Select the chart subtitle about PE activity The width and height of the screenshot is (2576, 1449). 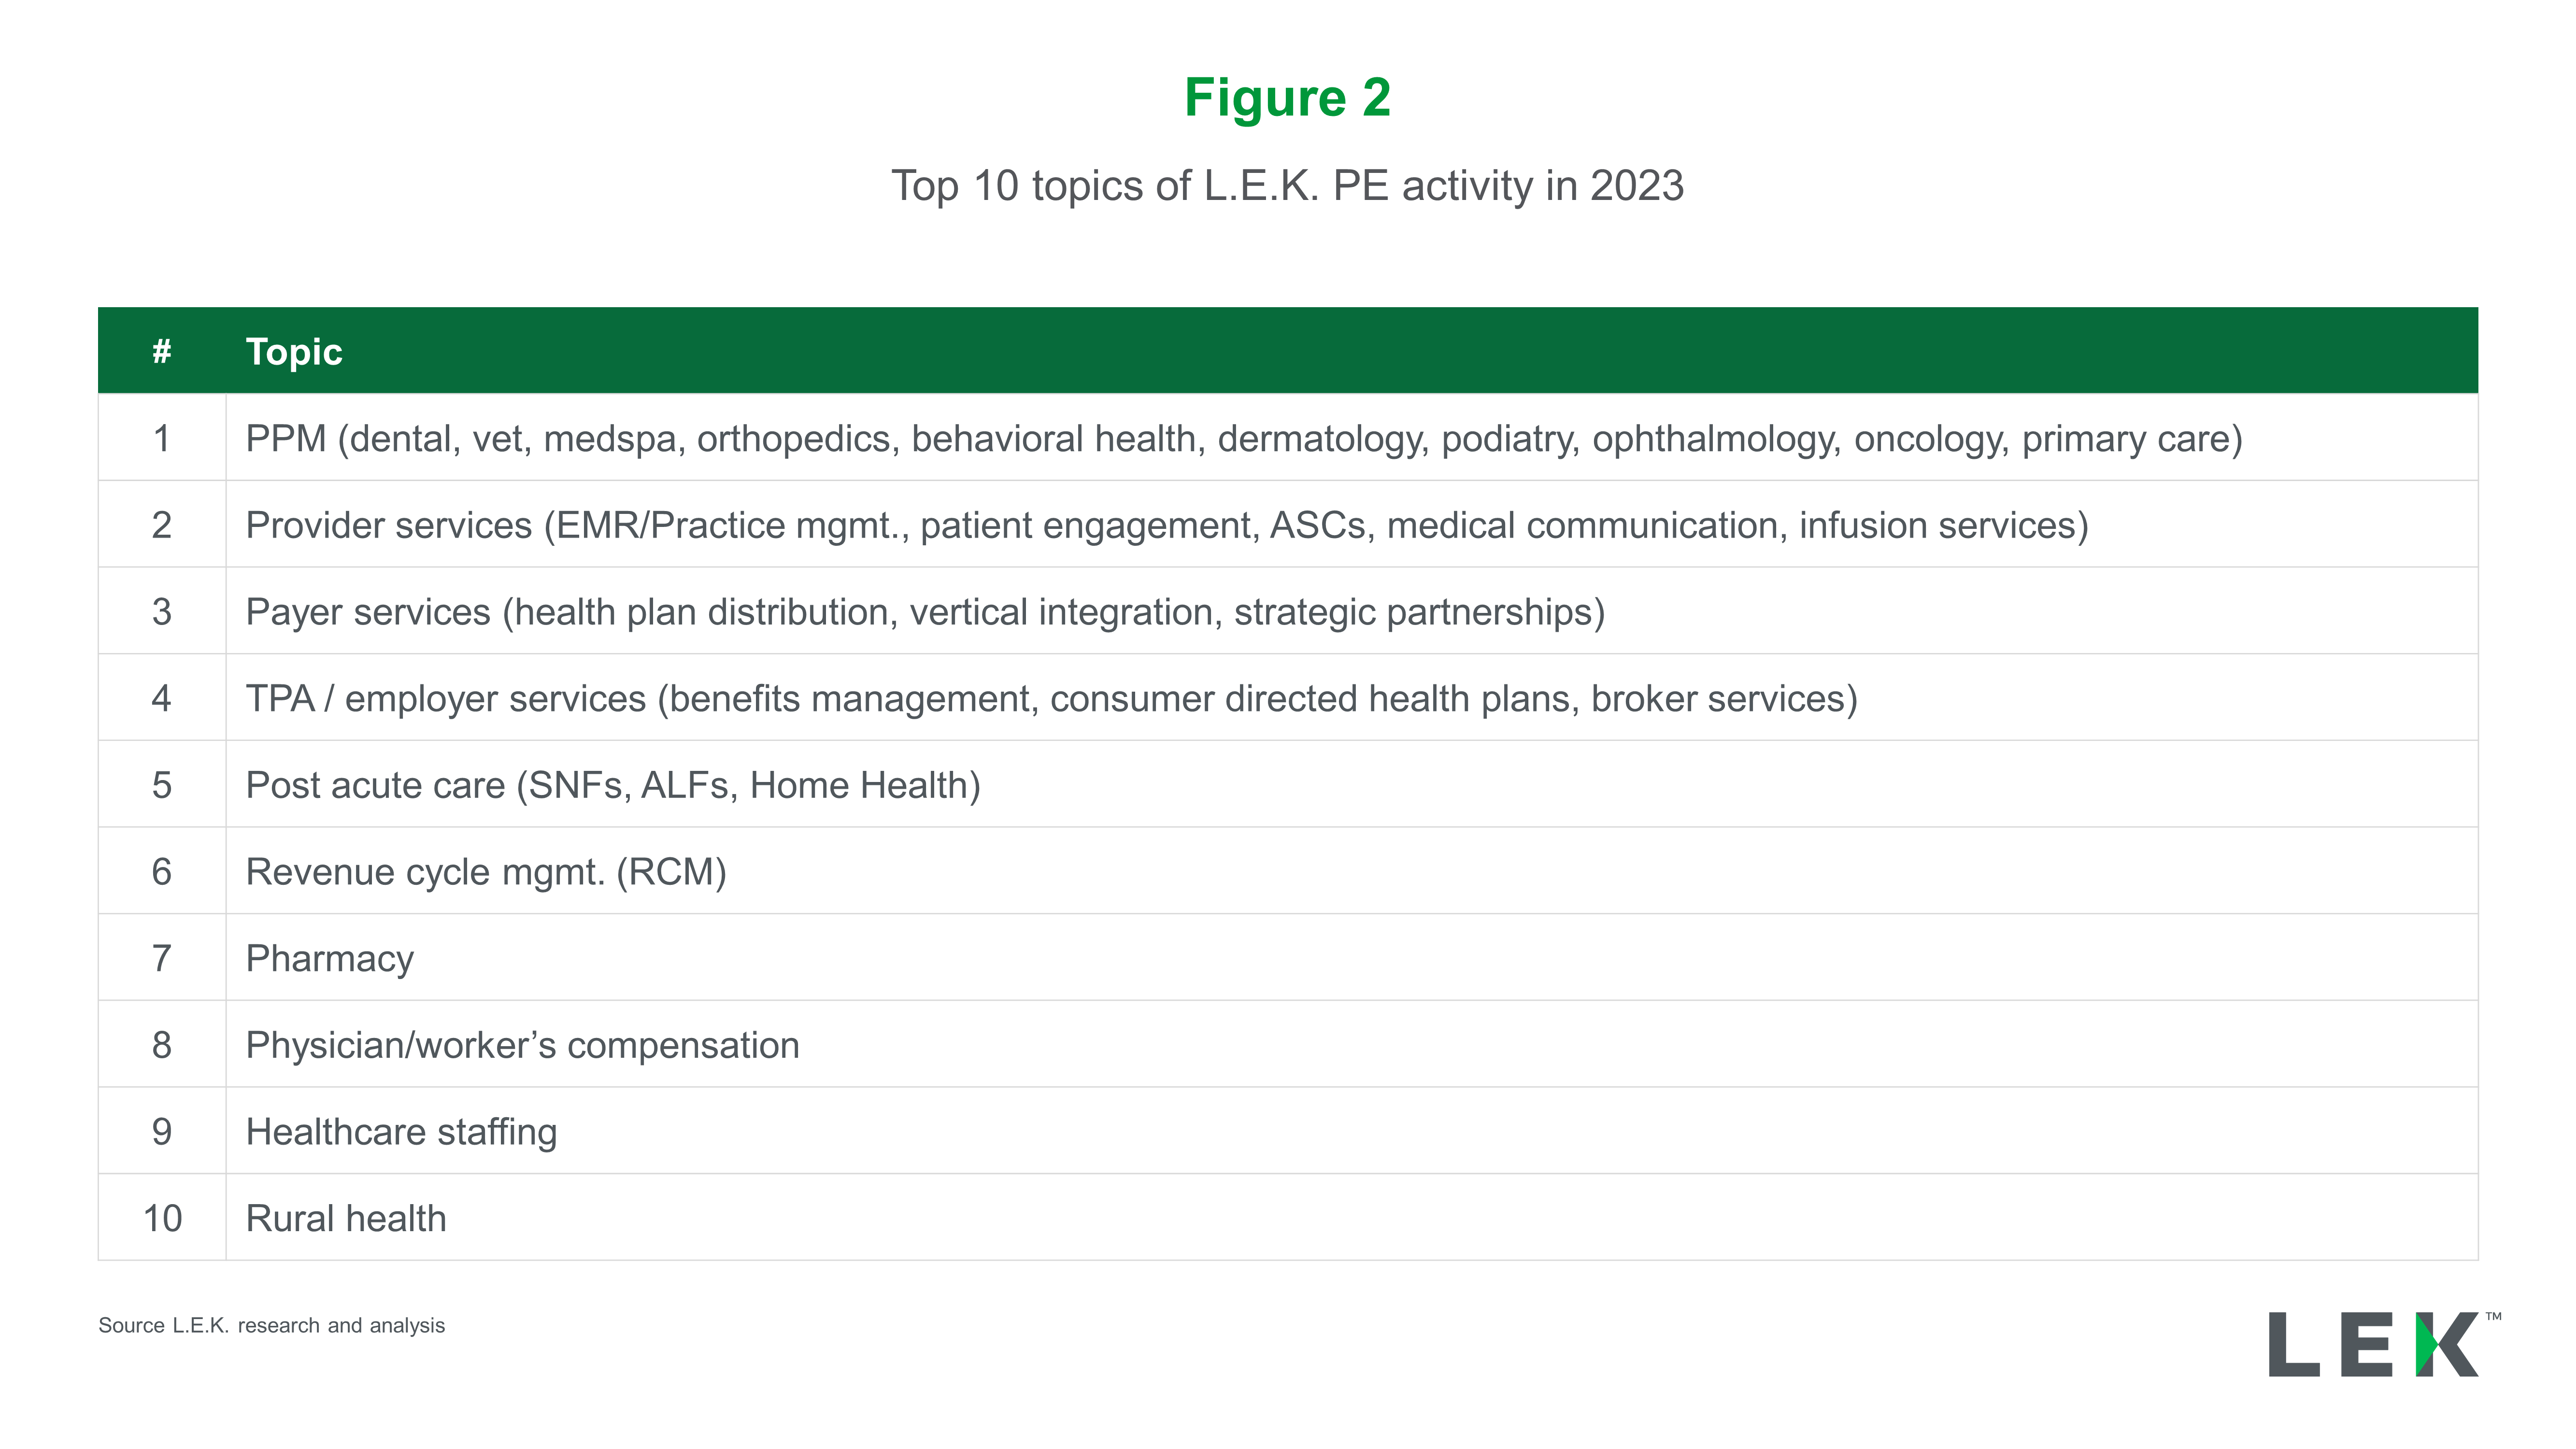(1287, 186)
